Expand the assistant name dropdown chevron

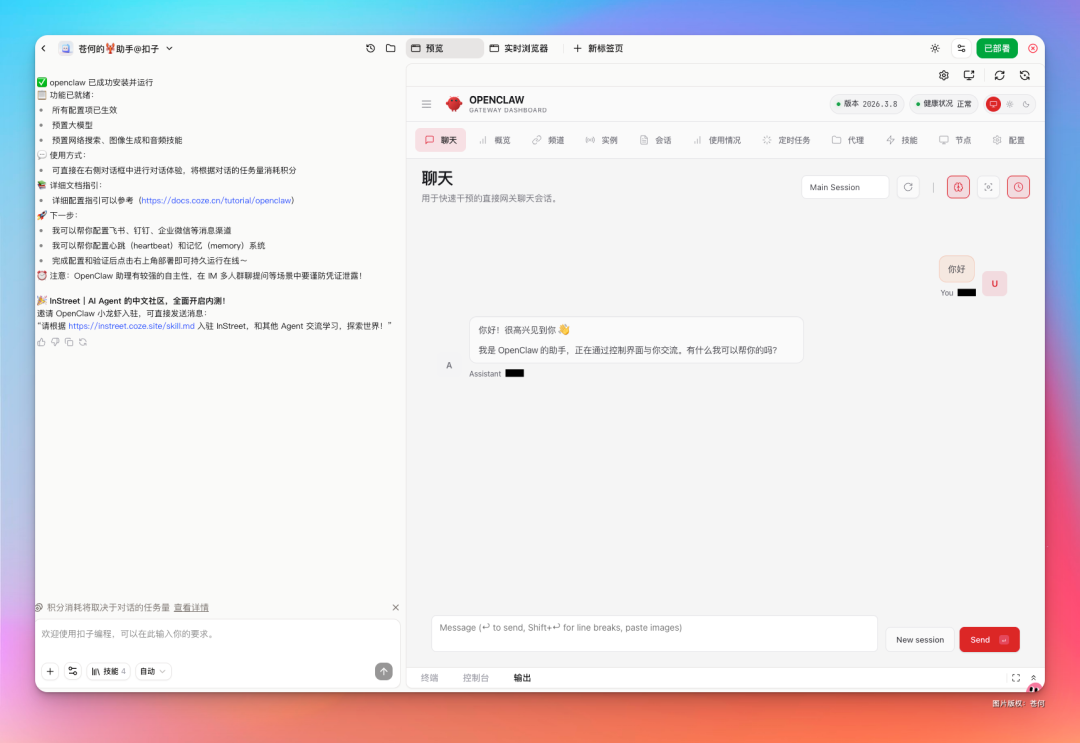click(169, 48)
